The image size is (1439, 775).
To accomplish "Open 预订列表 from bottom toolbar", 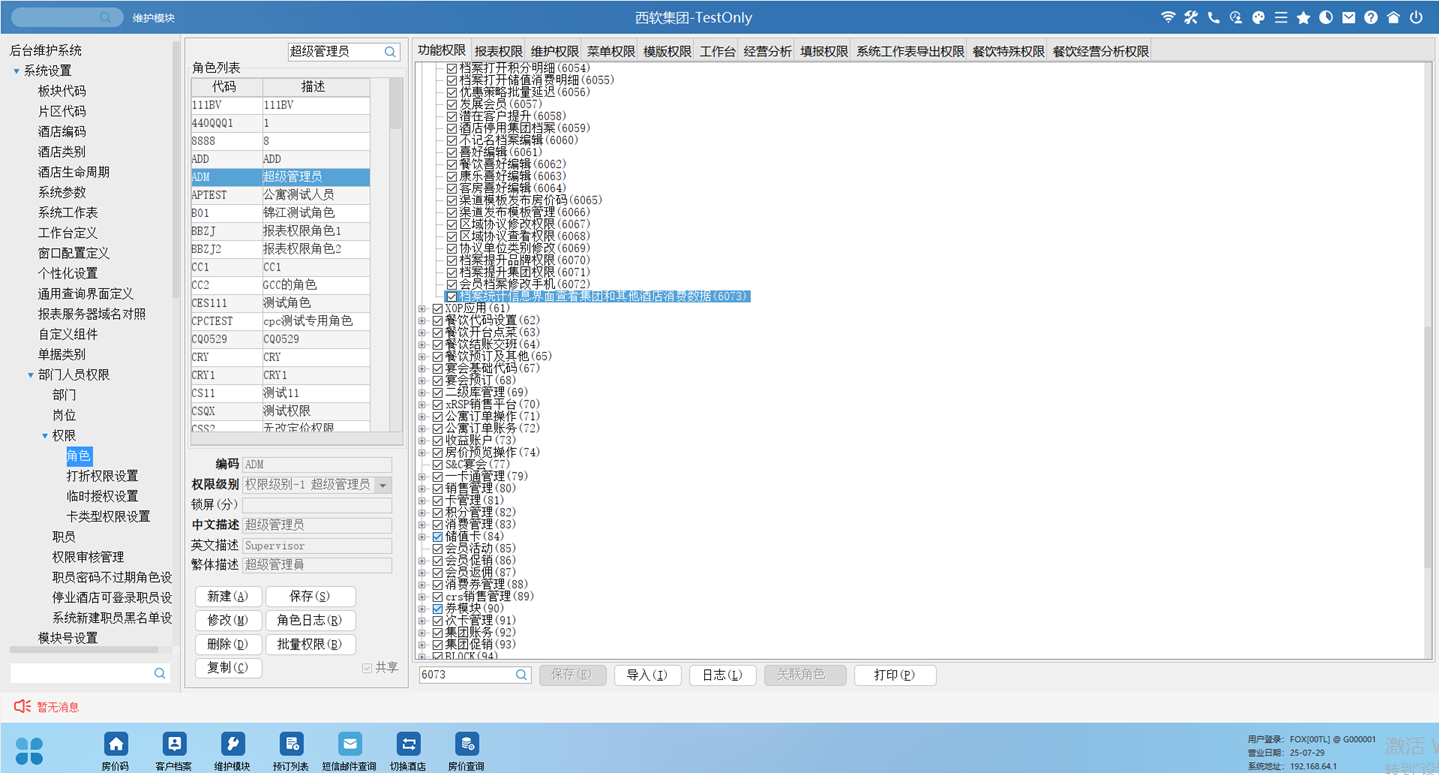I will point(291,745).
